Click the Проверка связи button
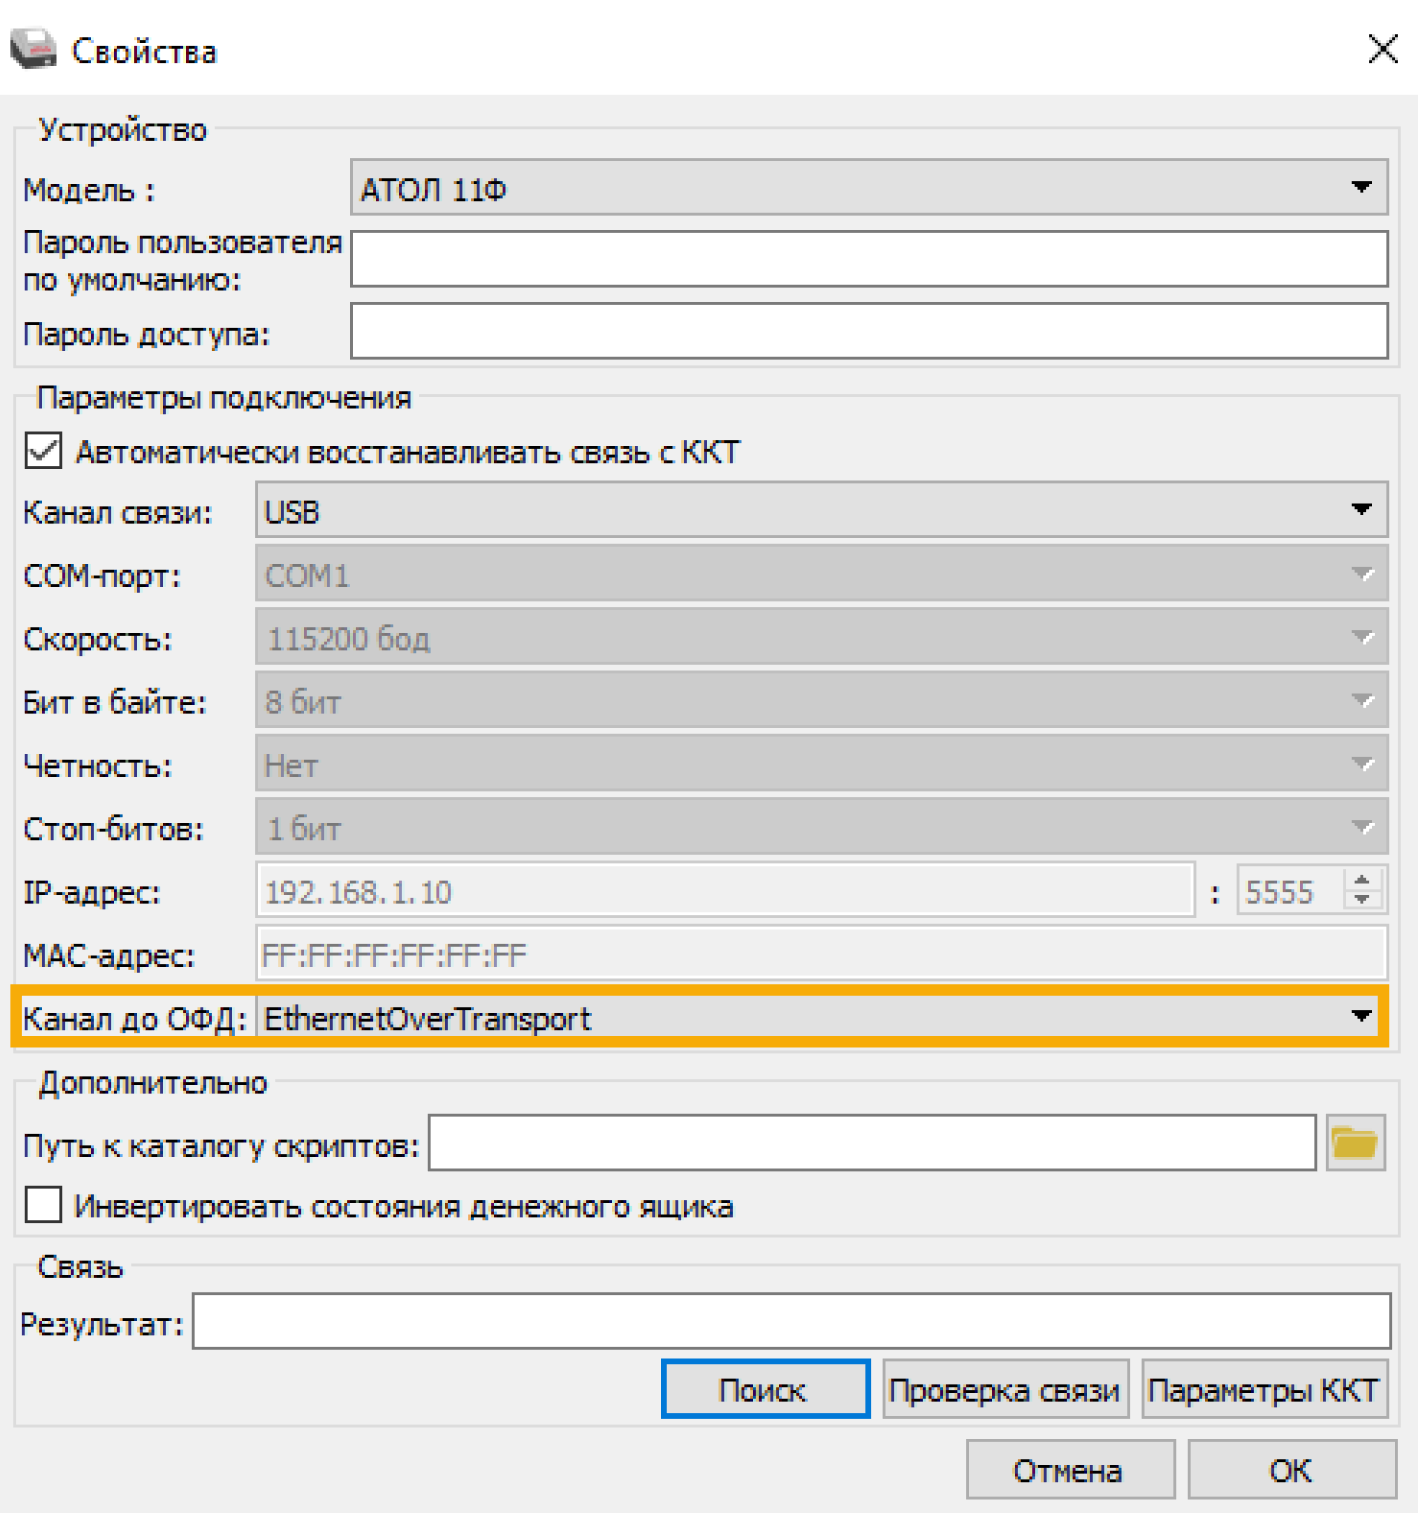This screenshot has width=1418, height=1513. pos(1005,1389)
